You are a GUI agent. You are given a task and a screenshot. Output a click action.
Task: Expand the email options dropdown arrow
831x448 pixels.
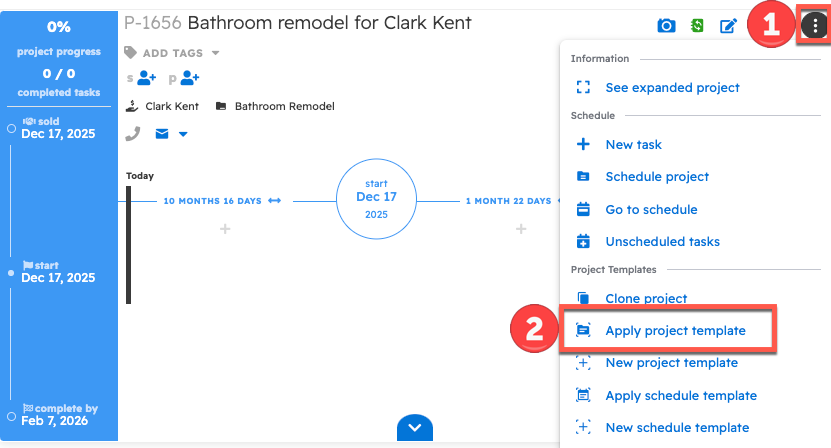[182, 134]
